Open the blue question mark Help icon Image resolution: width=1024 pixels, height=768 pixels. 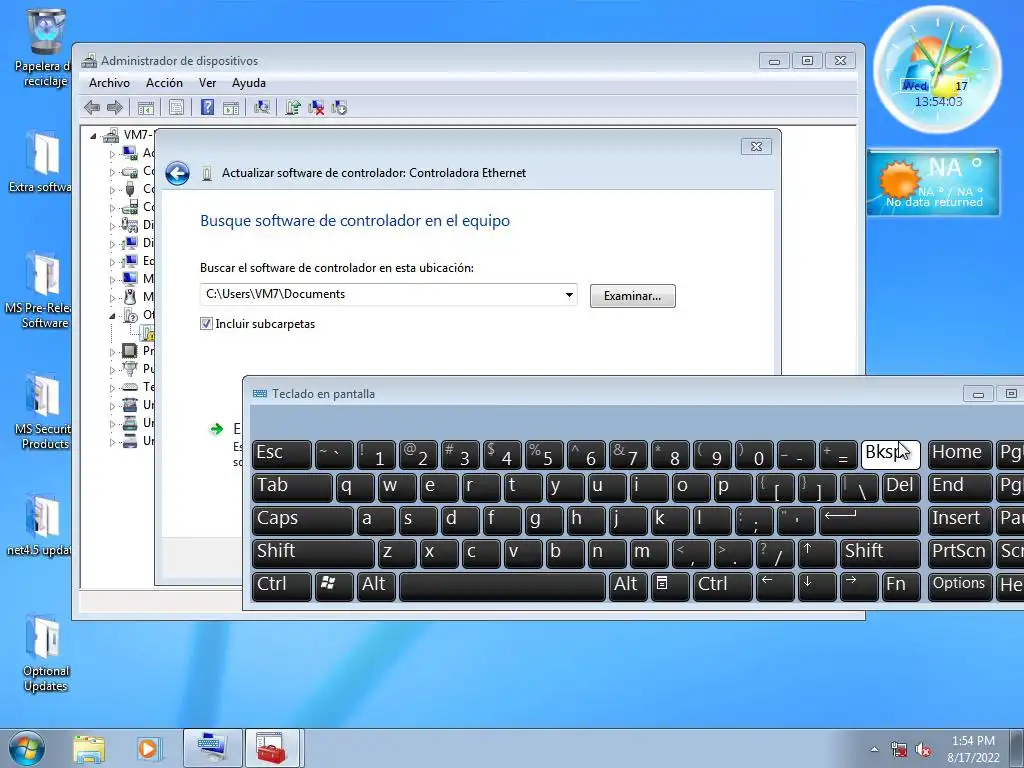207,108
